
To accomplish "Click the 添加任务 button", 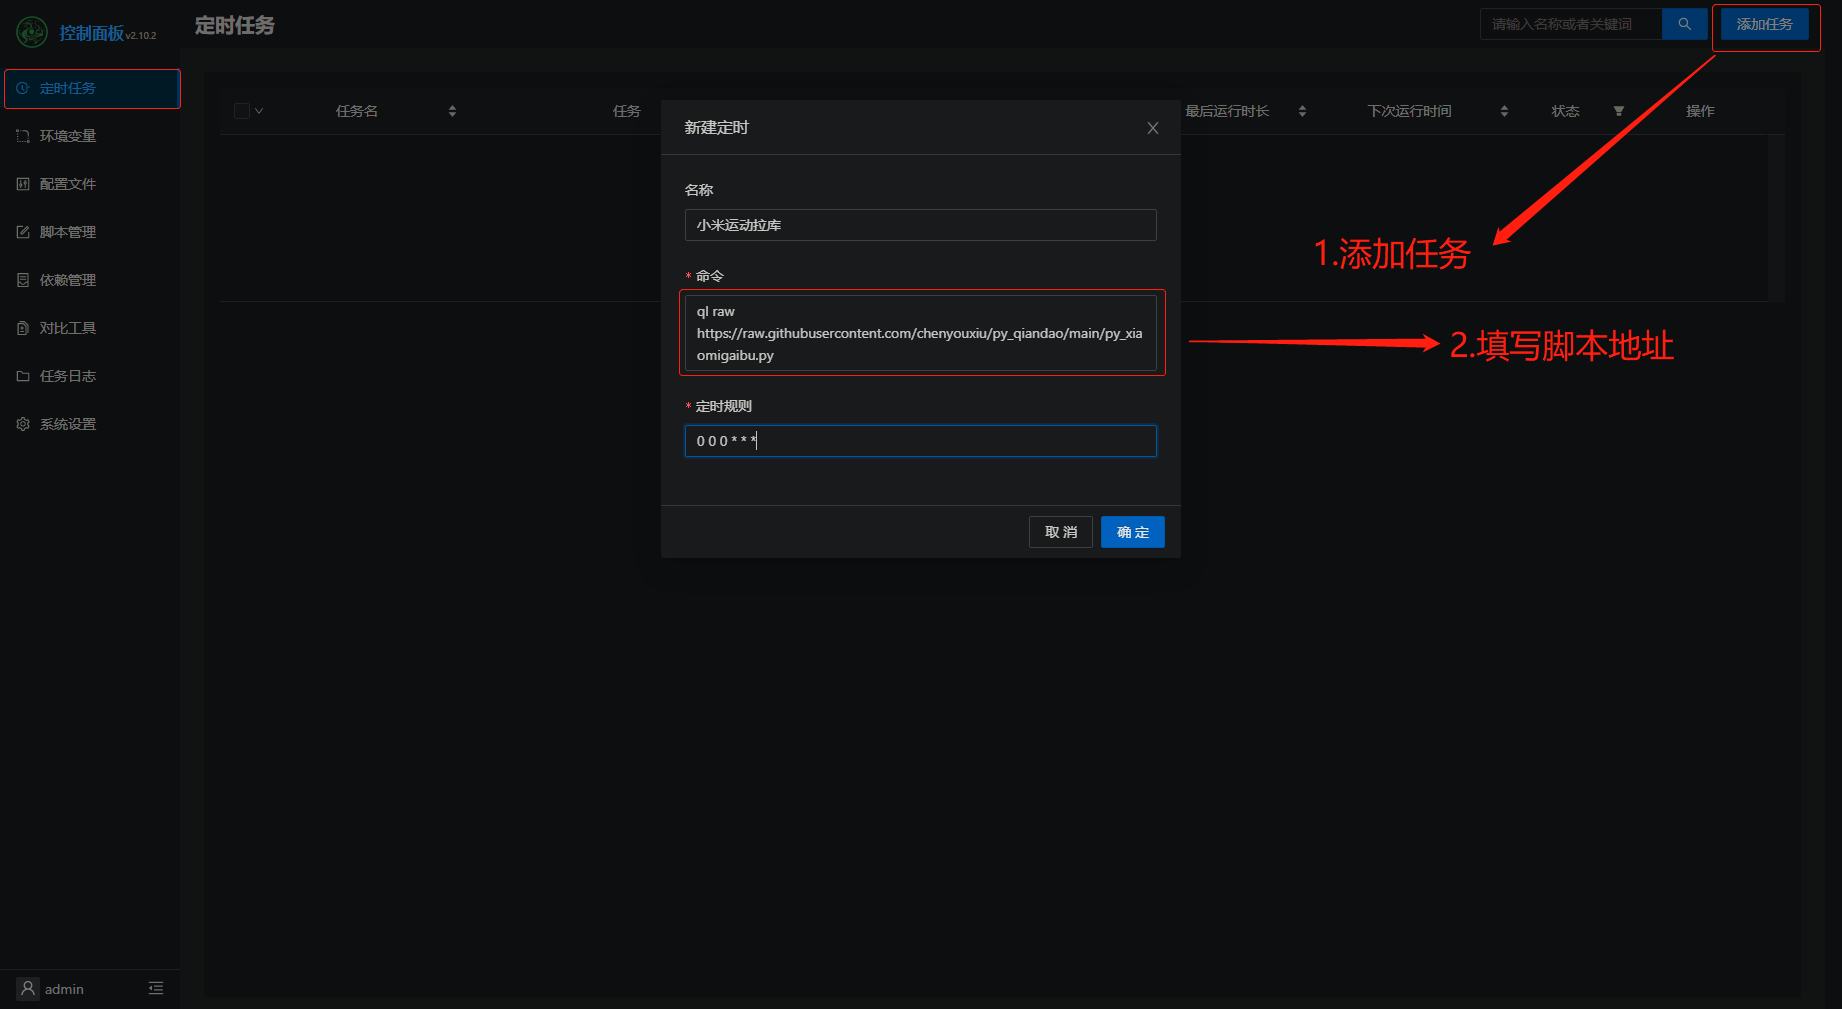I will pos(1765,24).
